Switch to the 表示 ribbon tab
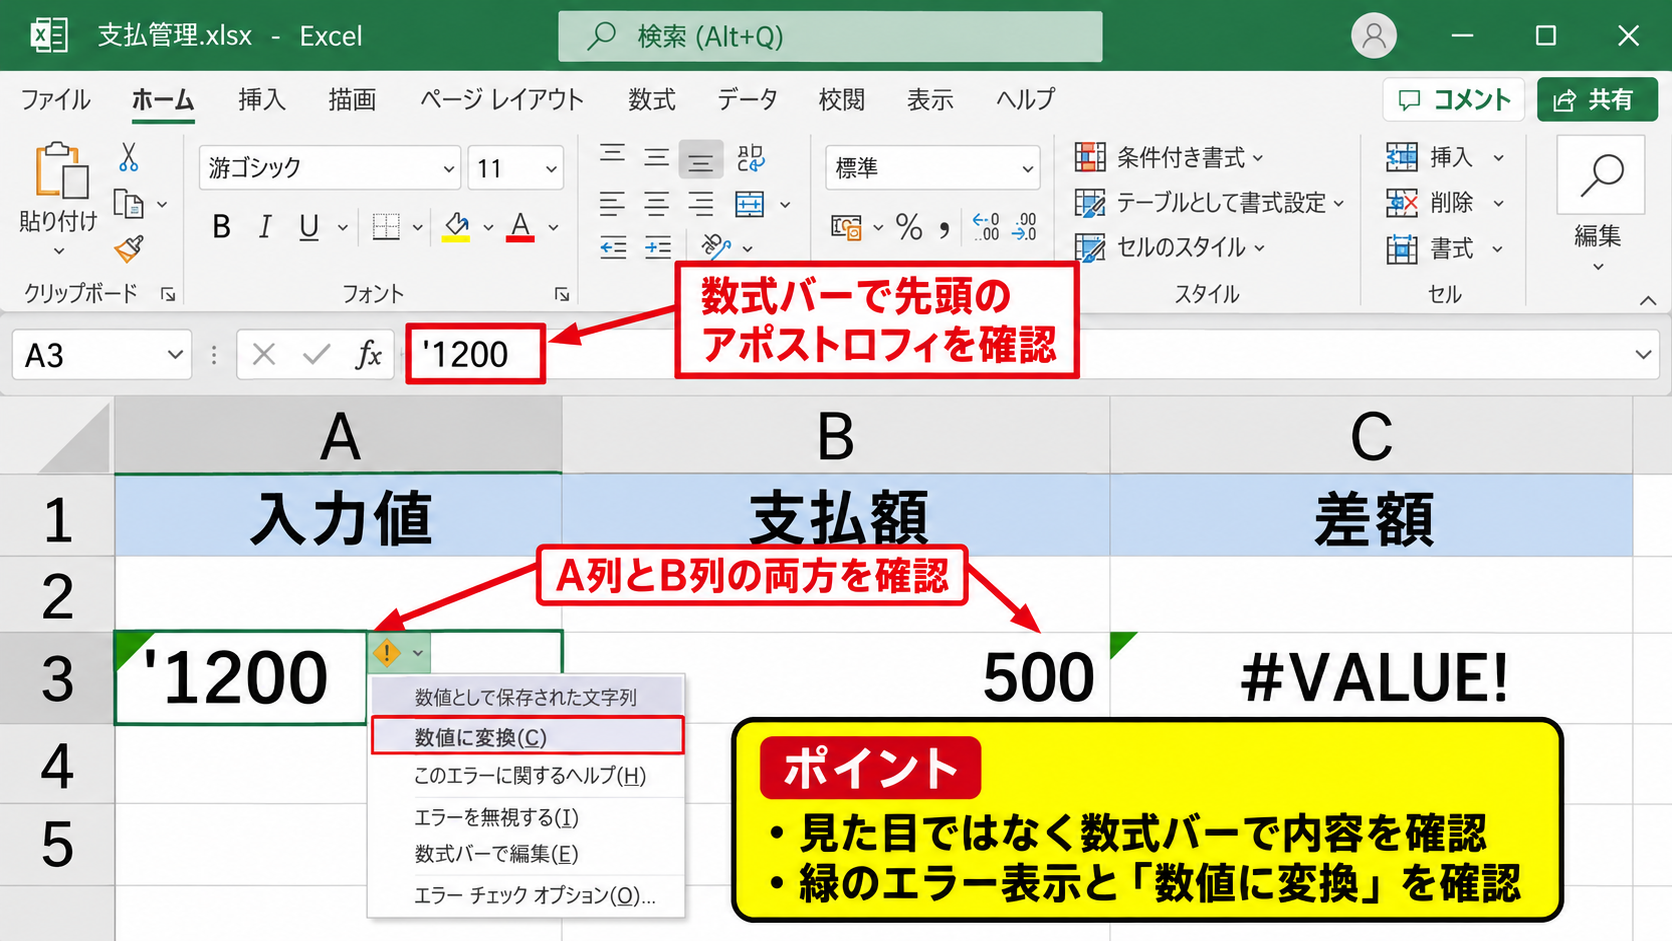This screenshot has height=941, width=1672. pos(930,99)
